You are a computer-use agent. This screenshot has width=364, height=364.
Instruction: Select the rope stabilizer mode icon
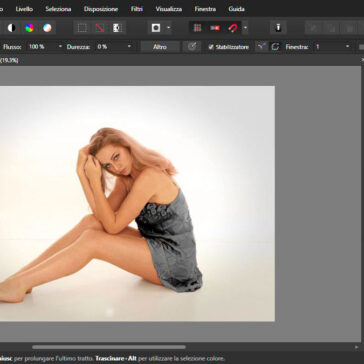(x=262, y=47)
